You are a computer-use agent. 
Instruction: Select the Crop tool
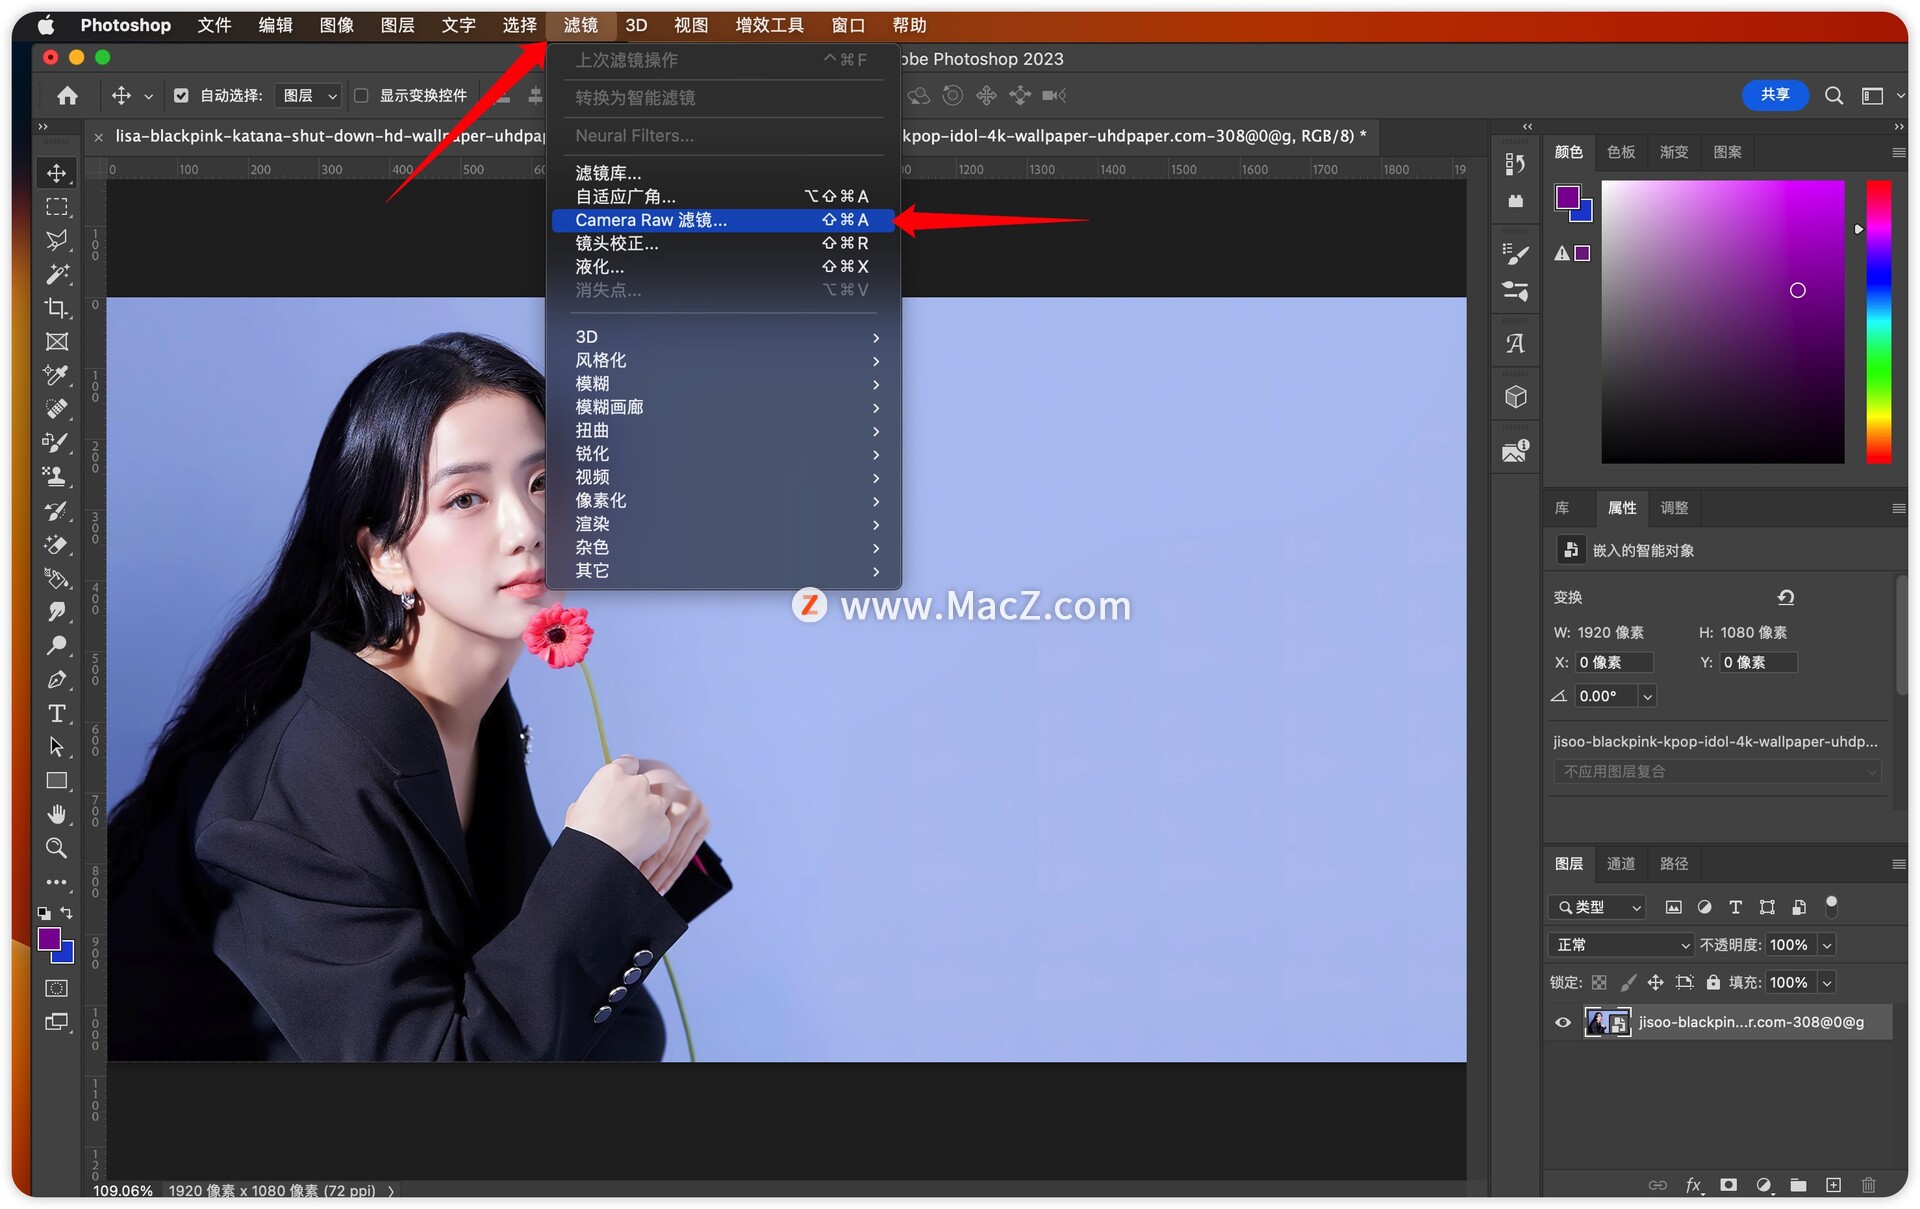57,308
